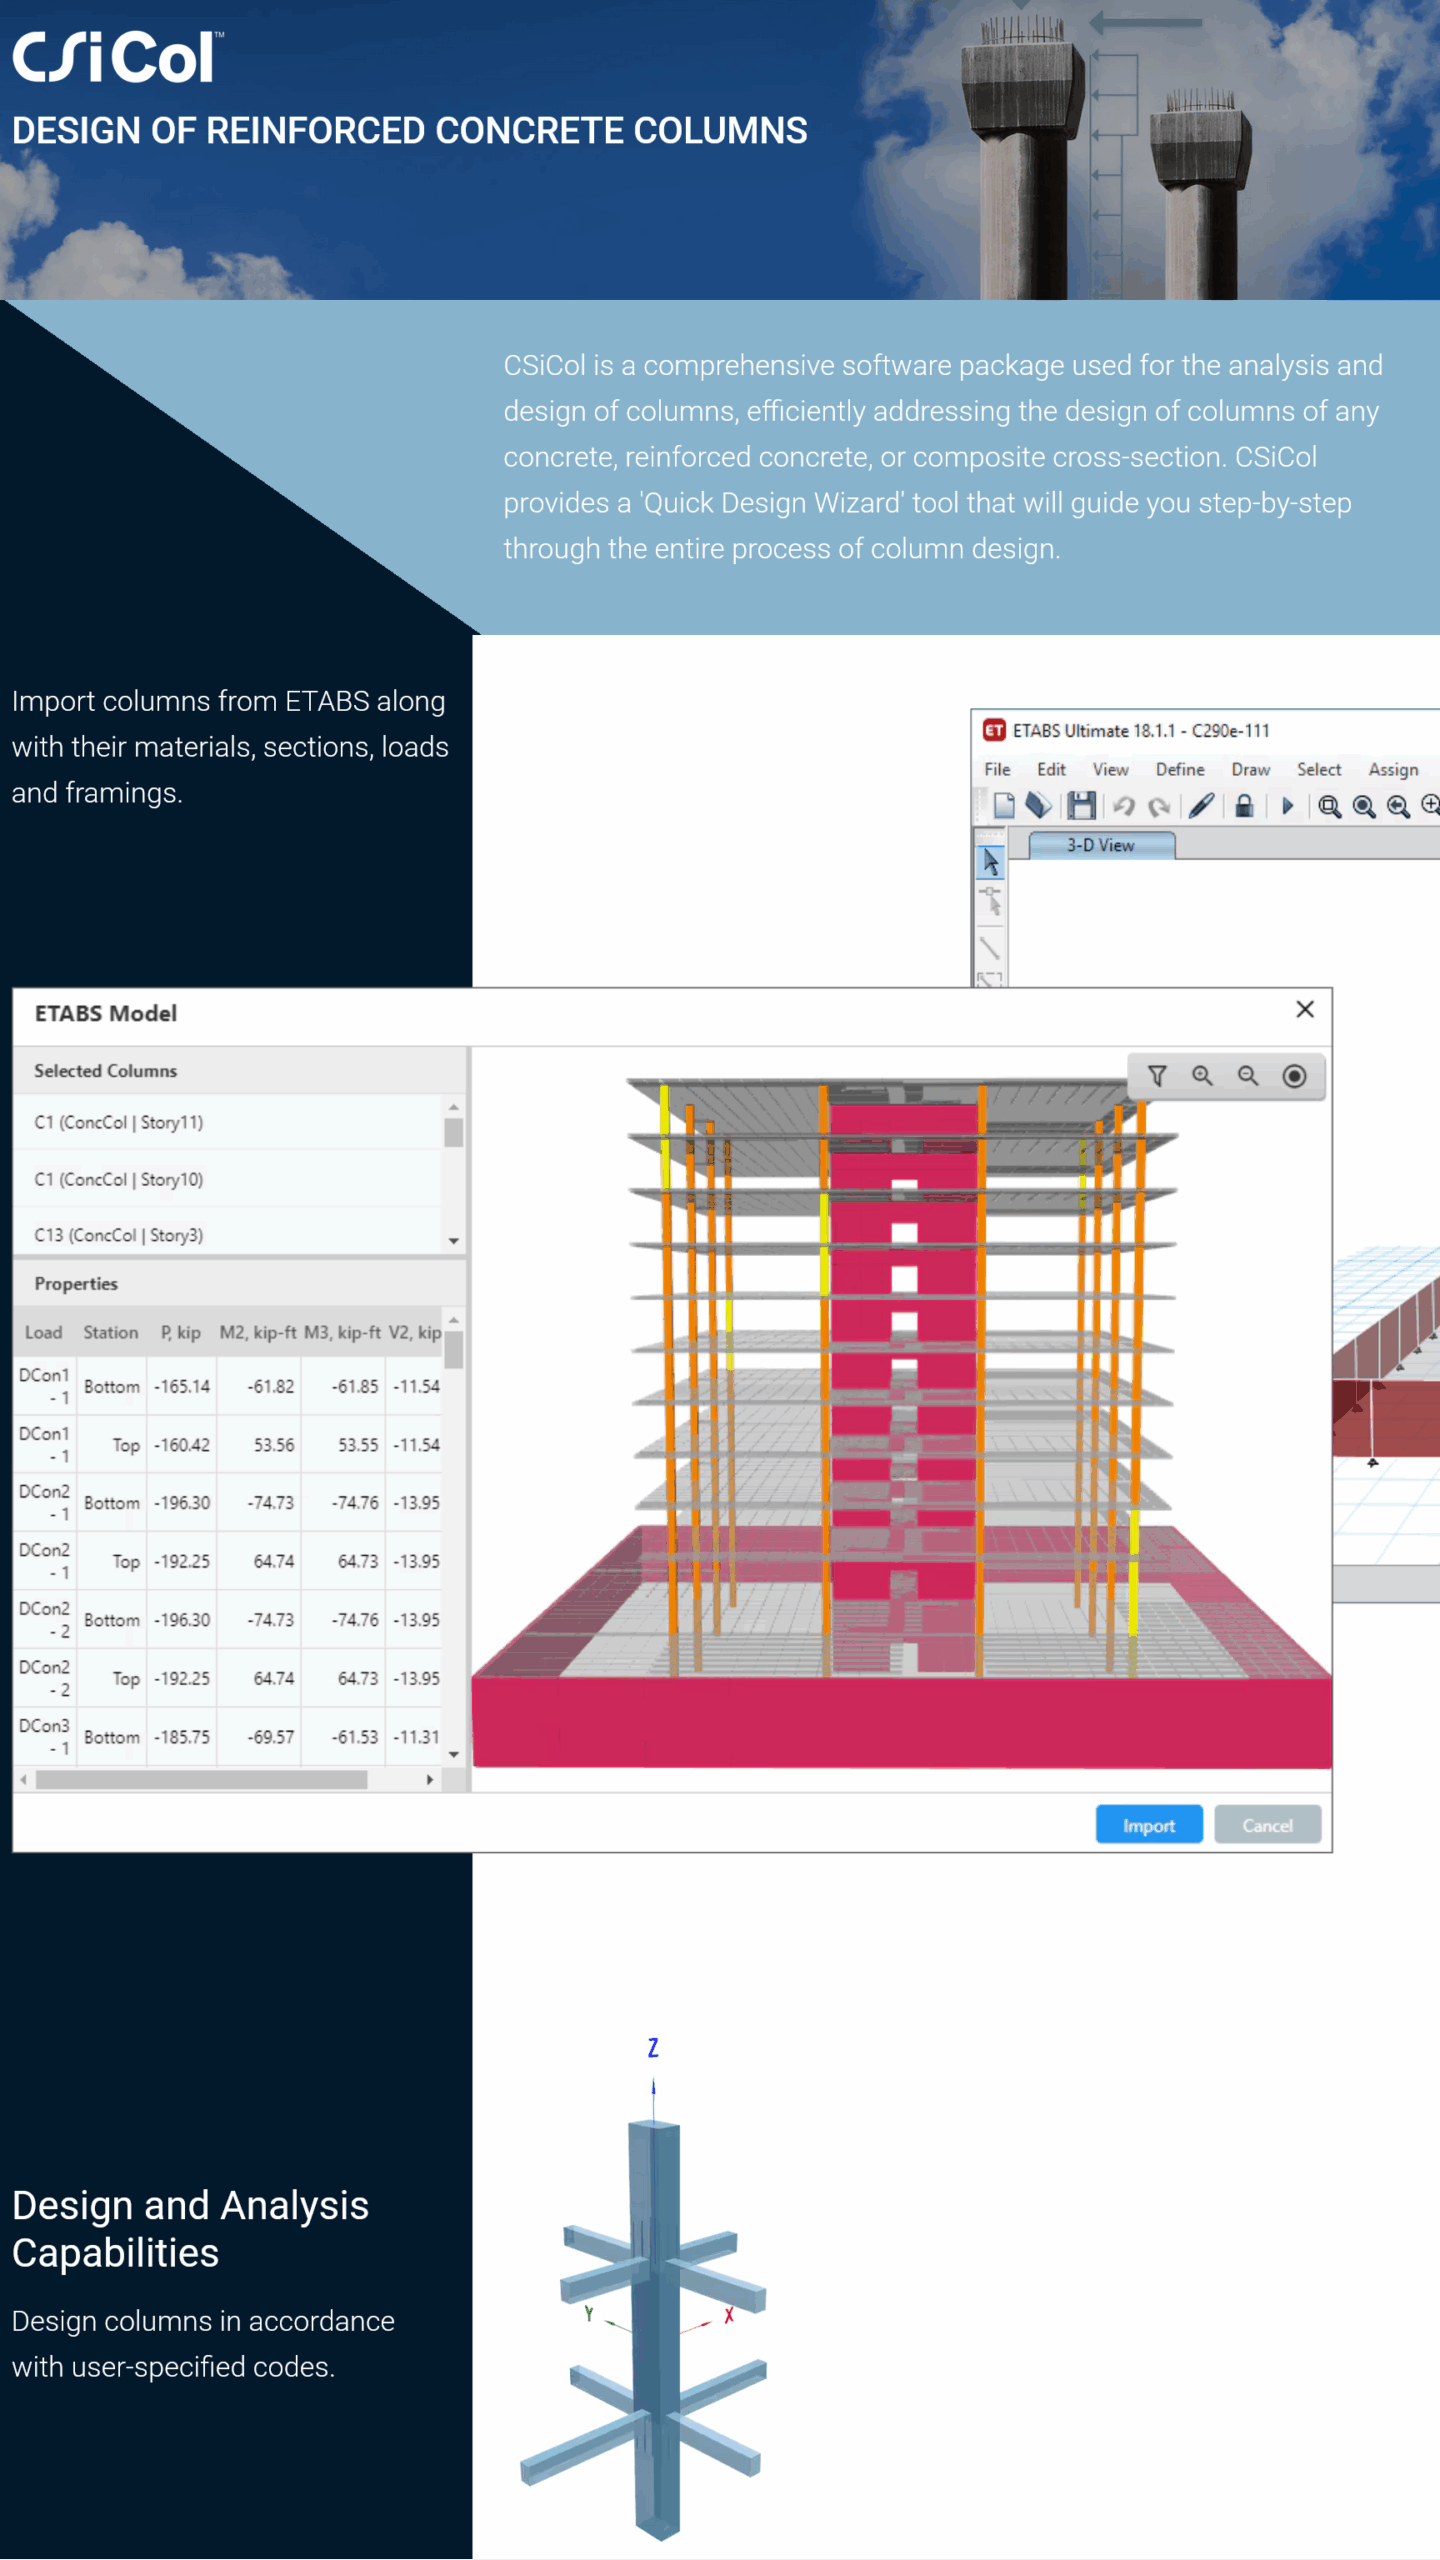Click the lock model icon
Viewport: 1440px width, 2560px height.
point(1244,806)
